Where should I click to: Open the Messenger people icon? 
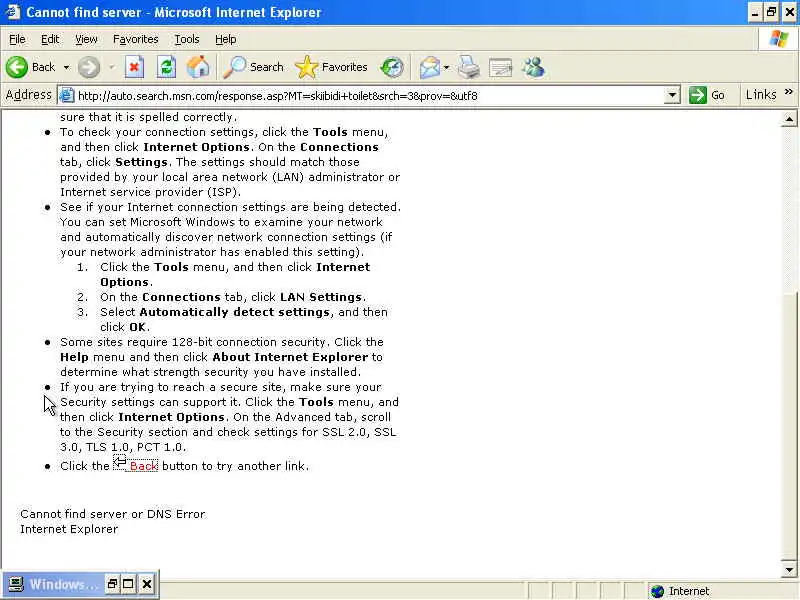(x=534, y=67)
